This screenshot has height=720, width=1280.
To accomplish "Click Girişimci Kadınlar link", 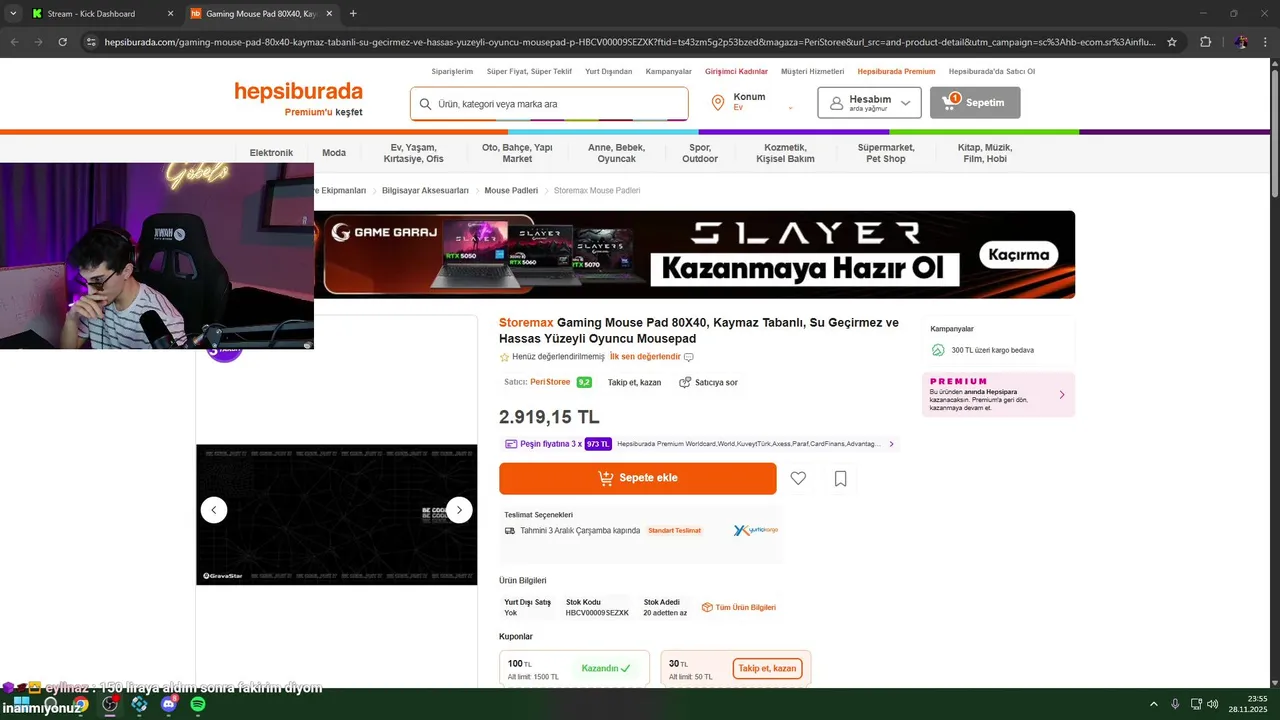I will (736, 72).
